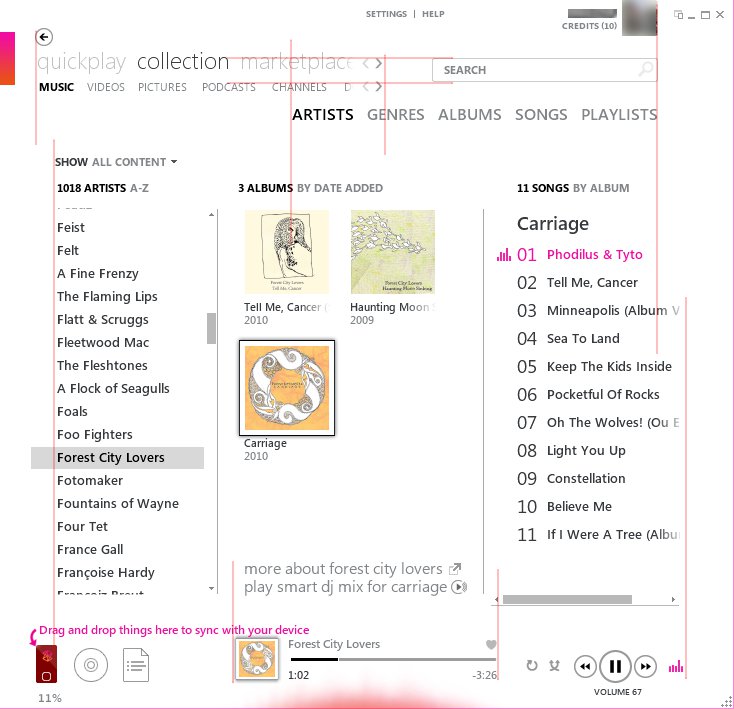This screenshot has height=709, width=734.
Task: Click the now playing album art thumbnail
Action: click(x=256, y=659)
